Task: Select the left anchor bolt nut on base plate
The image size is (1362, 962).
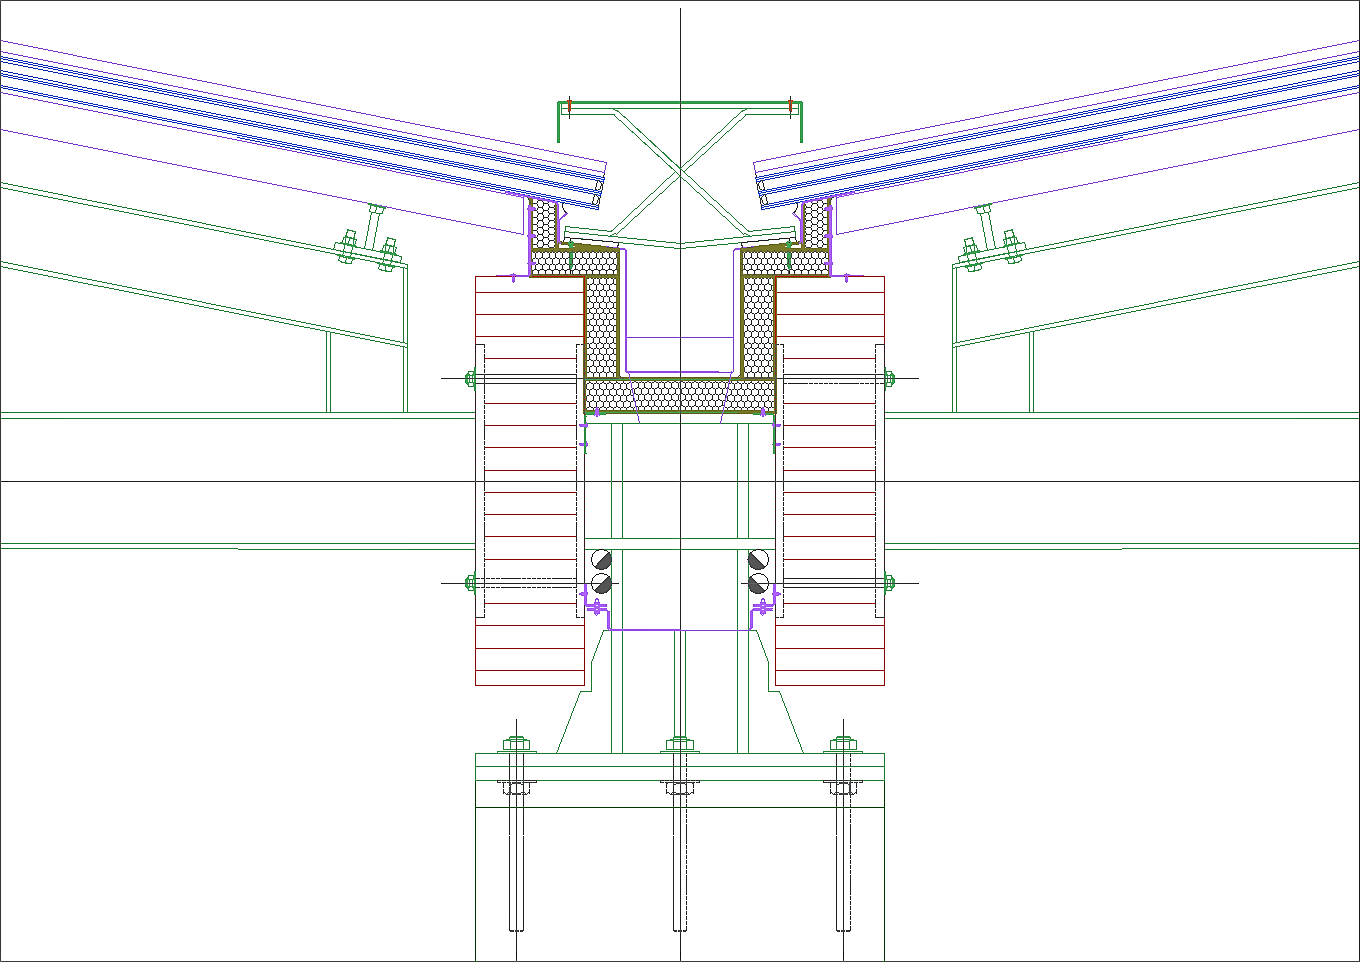Action: pos(516,744)
